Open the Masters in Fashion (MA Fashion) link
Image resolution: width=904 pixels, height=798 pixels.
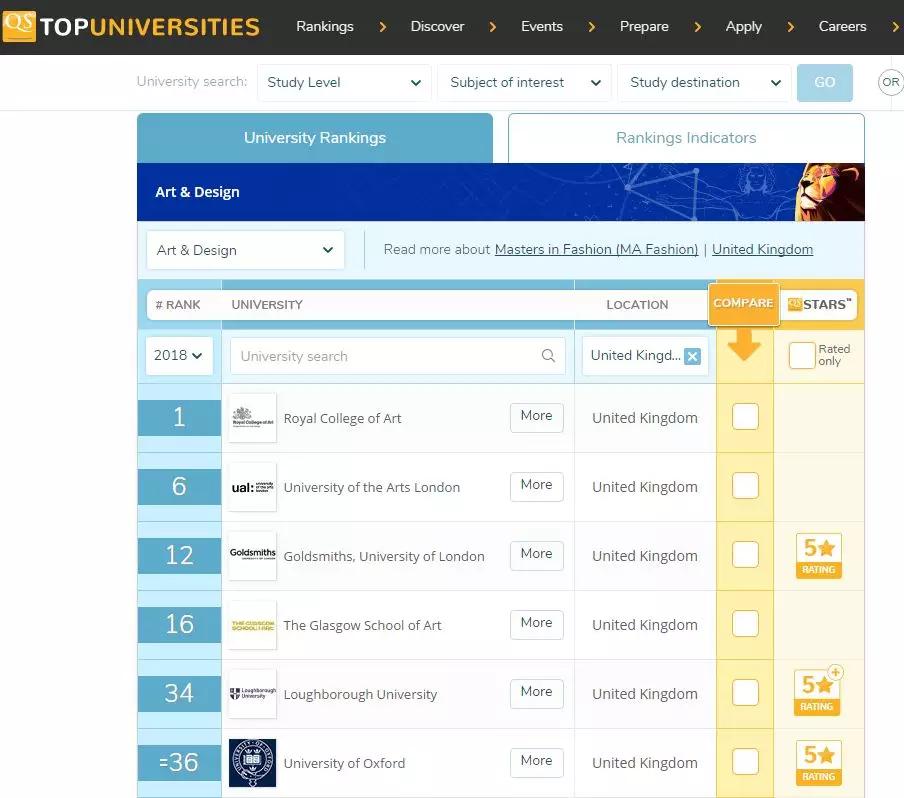coord(596,250)
